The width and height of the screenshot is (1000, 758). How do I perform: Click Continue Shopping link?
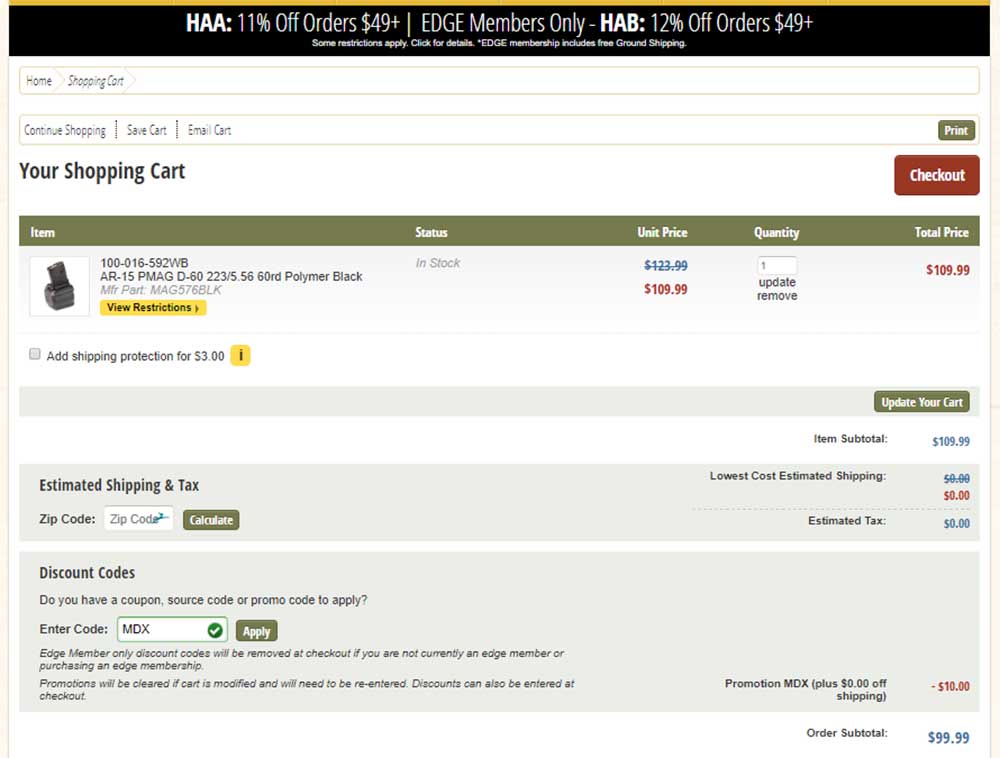pos(65,130)
